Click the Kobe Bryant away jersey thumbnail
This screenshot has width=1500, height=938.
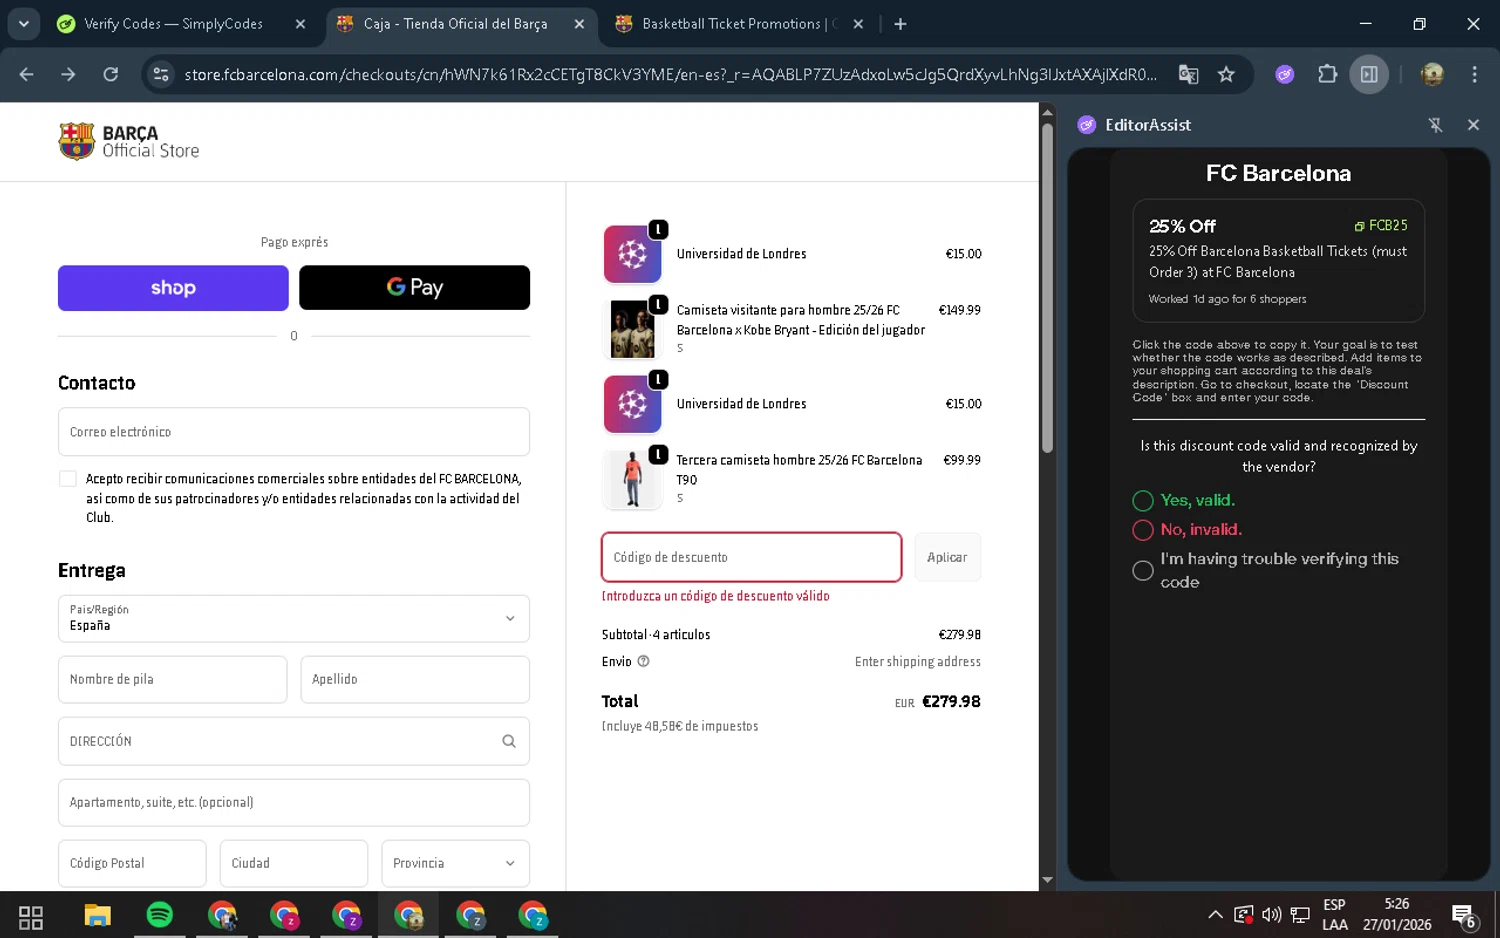pos(633,329)
